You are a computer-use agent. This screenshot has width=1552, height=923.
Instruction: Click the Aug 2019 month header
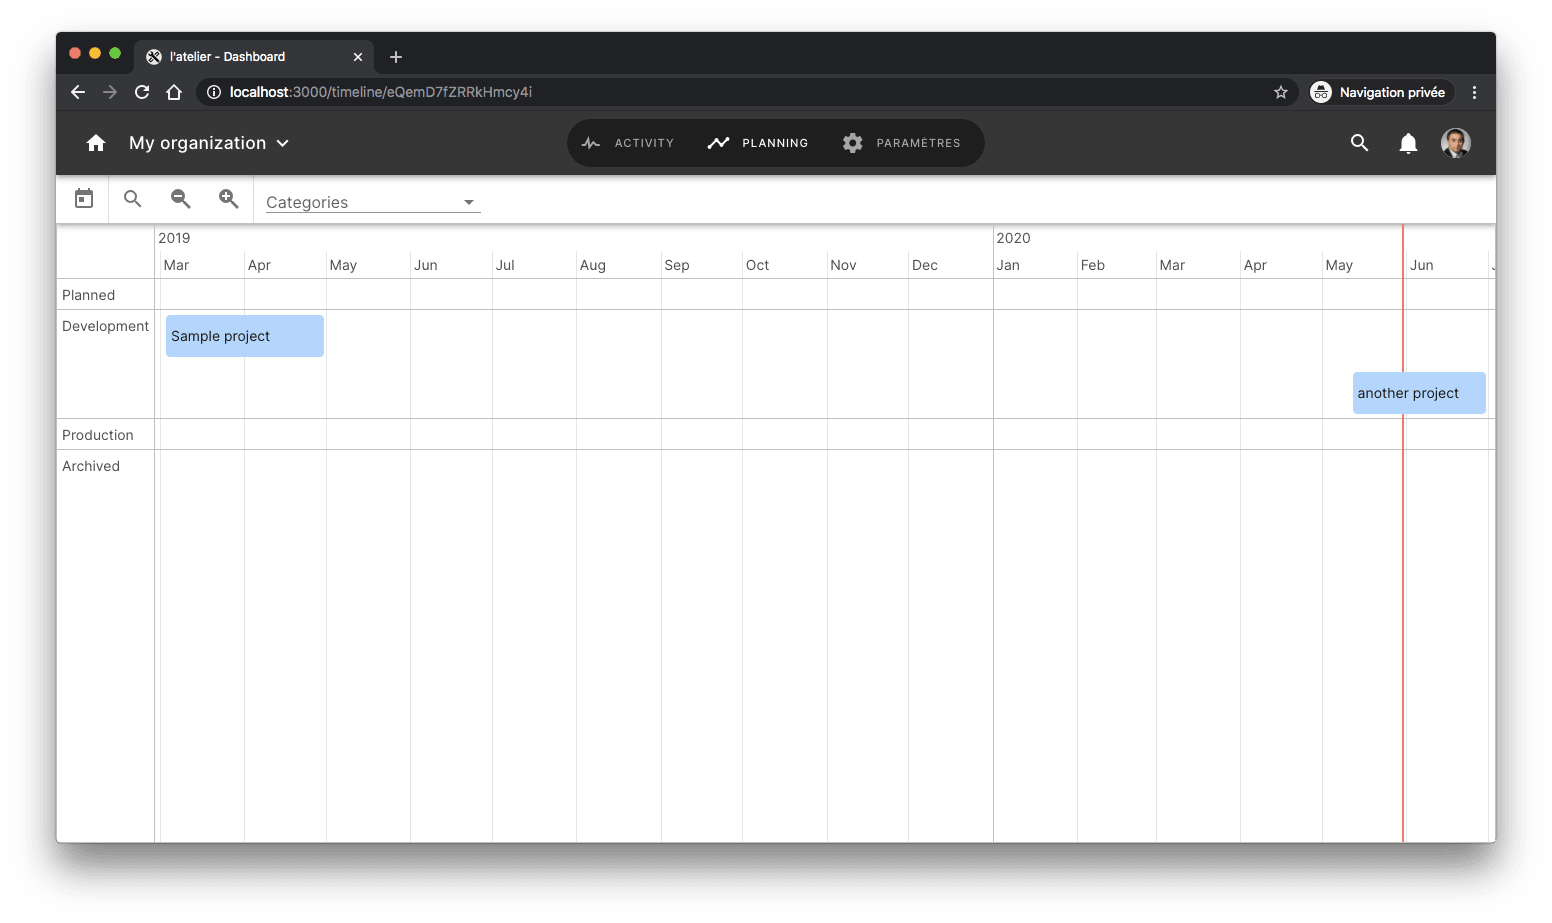(x=592, y=265)
